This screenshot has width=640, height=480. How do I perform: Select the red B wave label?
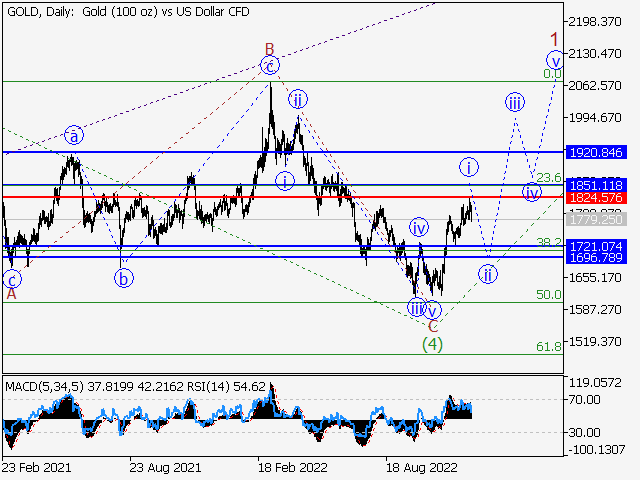click(x=269, y=49)
